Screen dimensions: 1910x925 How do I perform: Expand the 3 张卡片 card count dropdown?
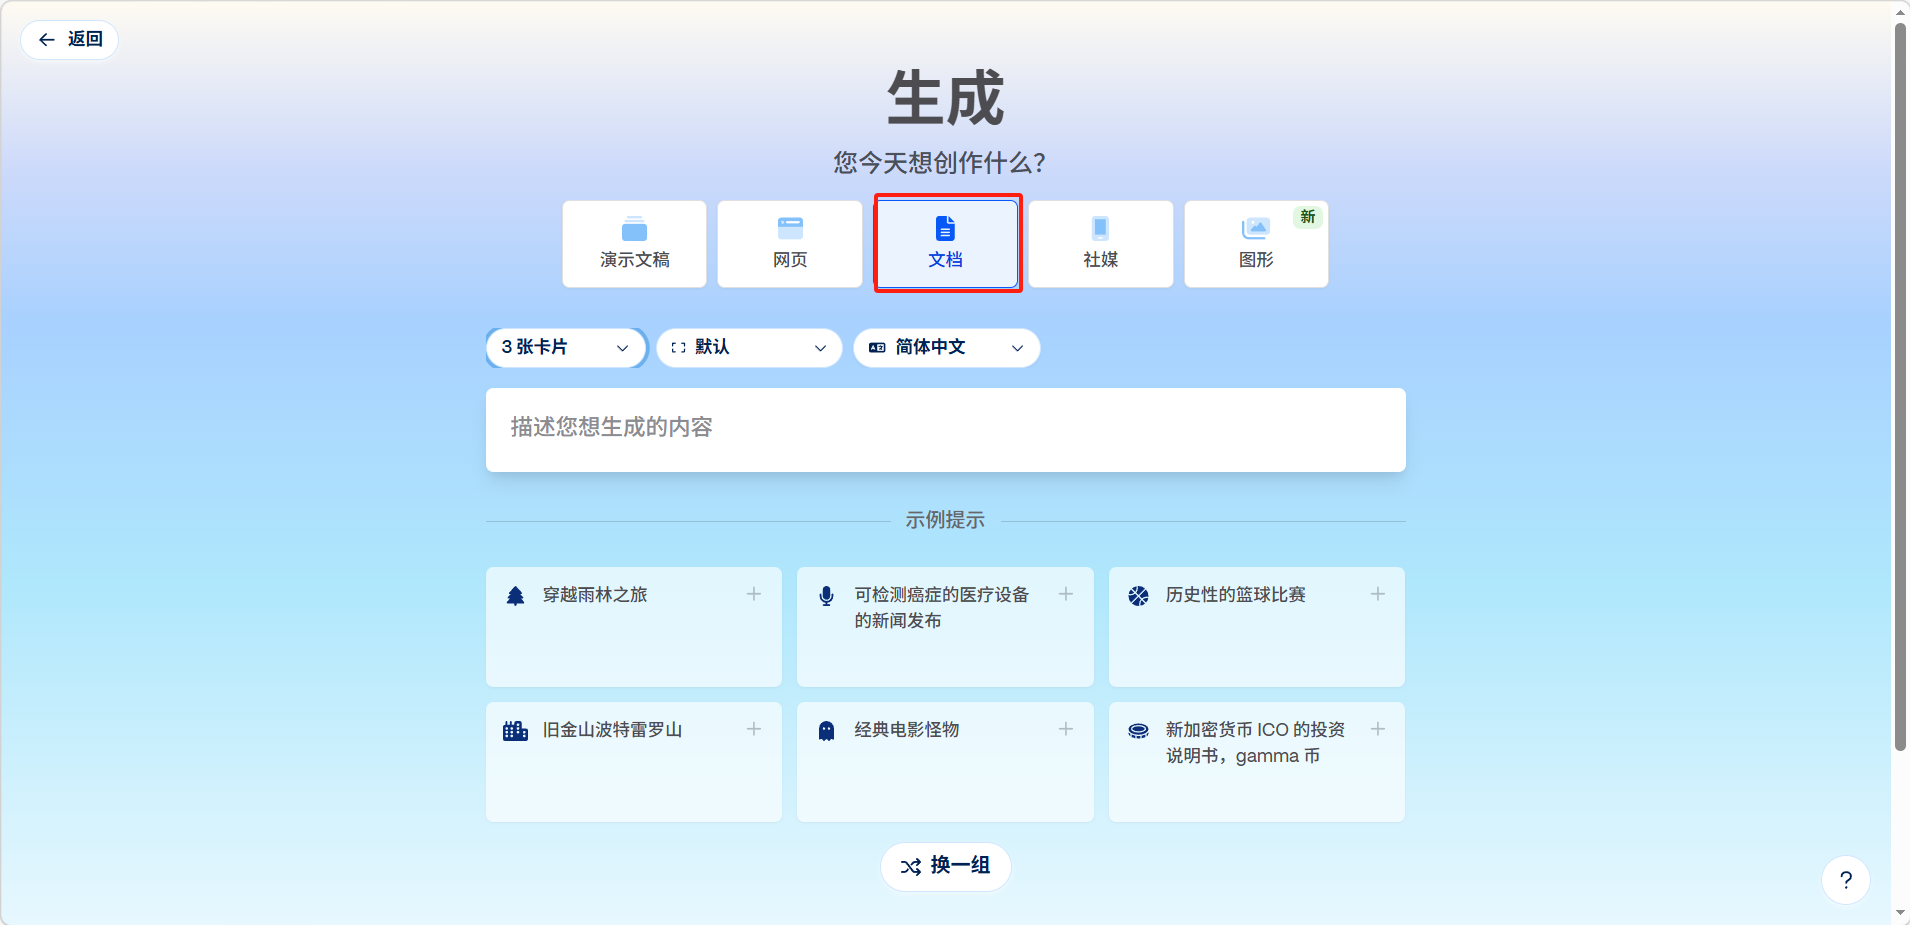pyautogui.click(x=566, y=348)
